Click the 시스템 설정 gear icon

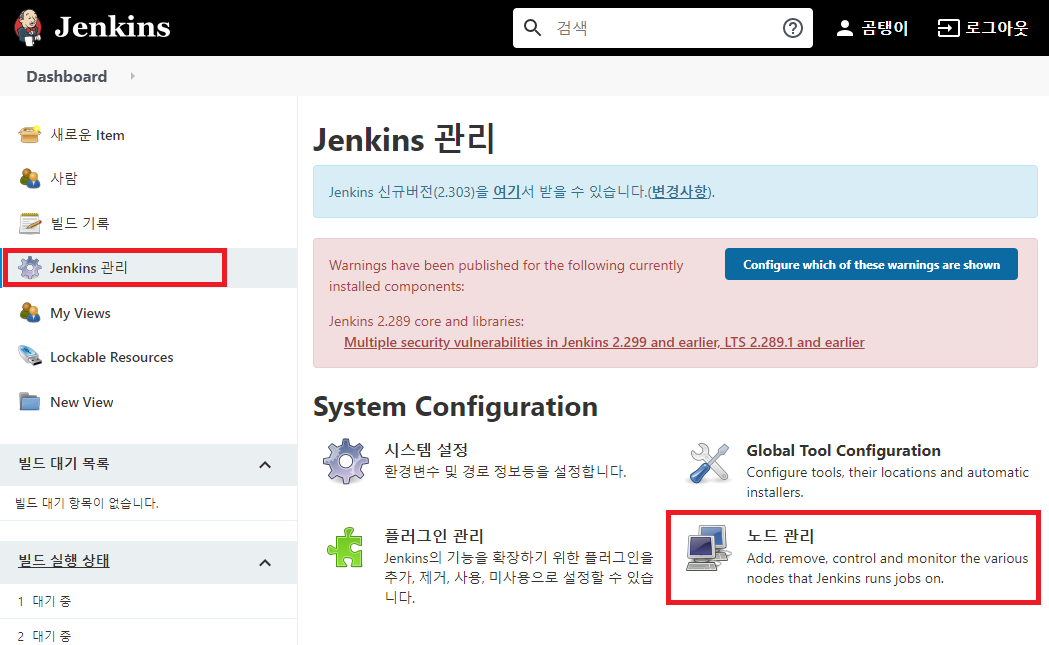point(345,461)
